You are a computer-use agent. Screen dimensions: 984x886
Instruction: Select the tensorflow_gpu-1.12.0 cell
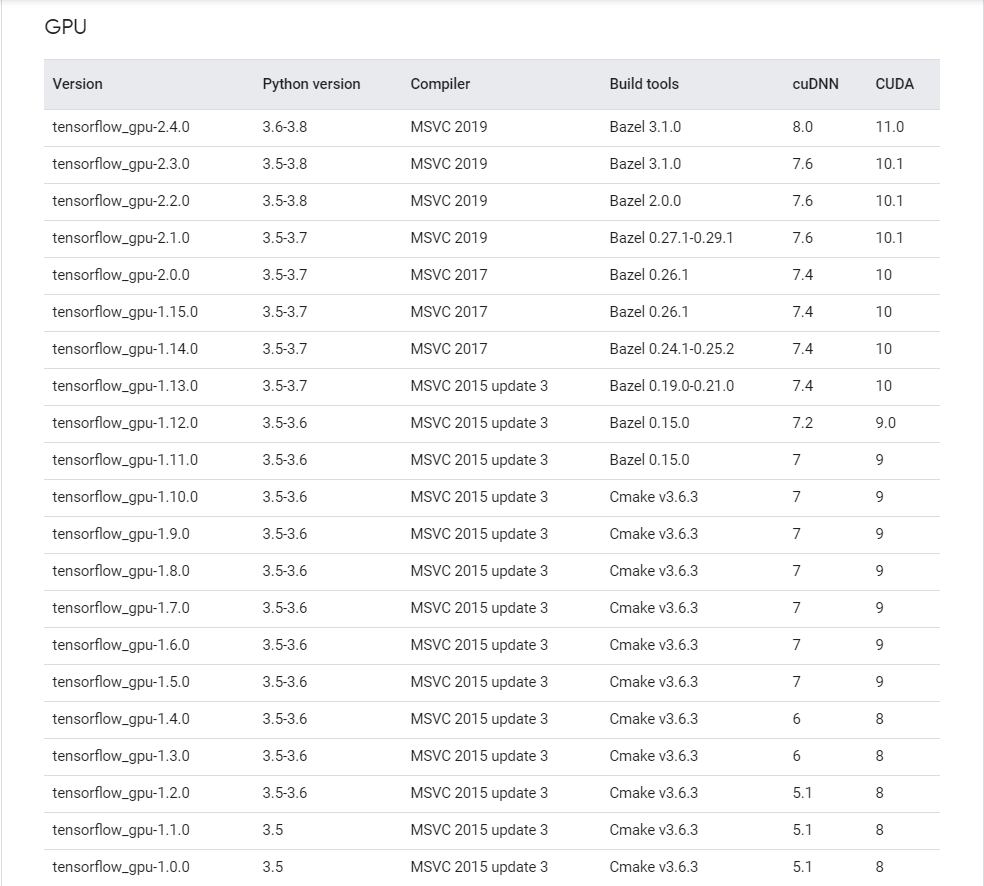(125, 424)
